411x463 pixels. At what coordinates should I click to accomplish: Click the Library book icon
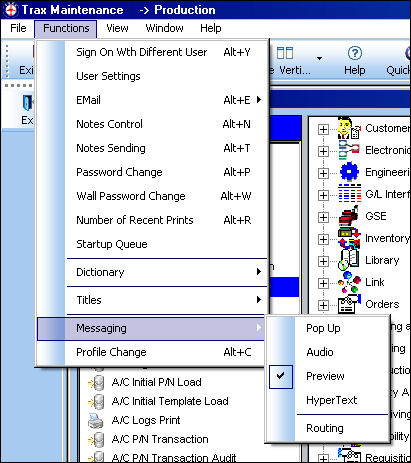pyautogui.click(x=349, y=260)
